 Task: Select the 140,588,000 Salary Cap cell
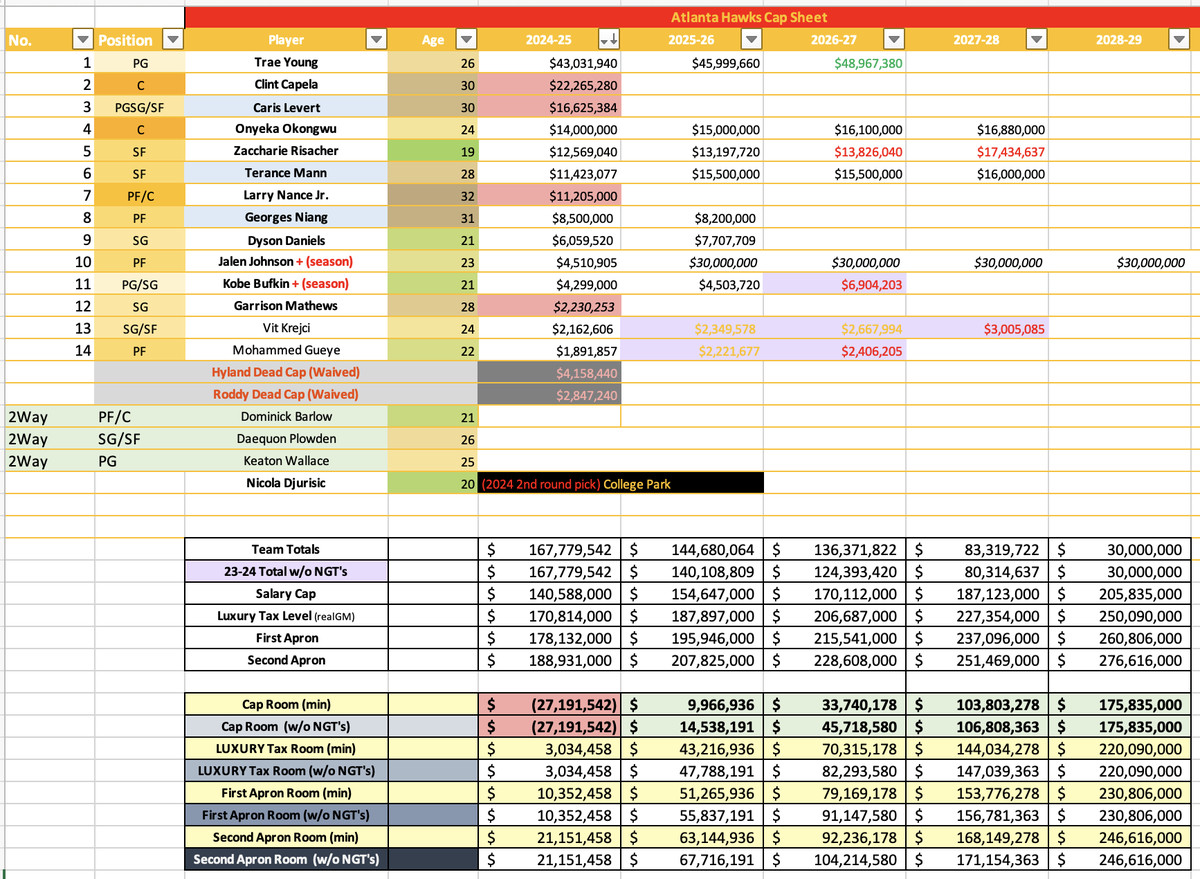coord(549,594)
